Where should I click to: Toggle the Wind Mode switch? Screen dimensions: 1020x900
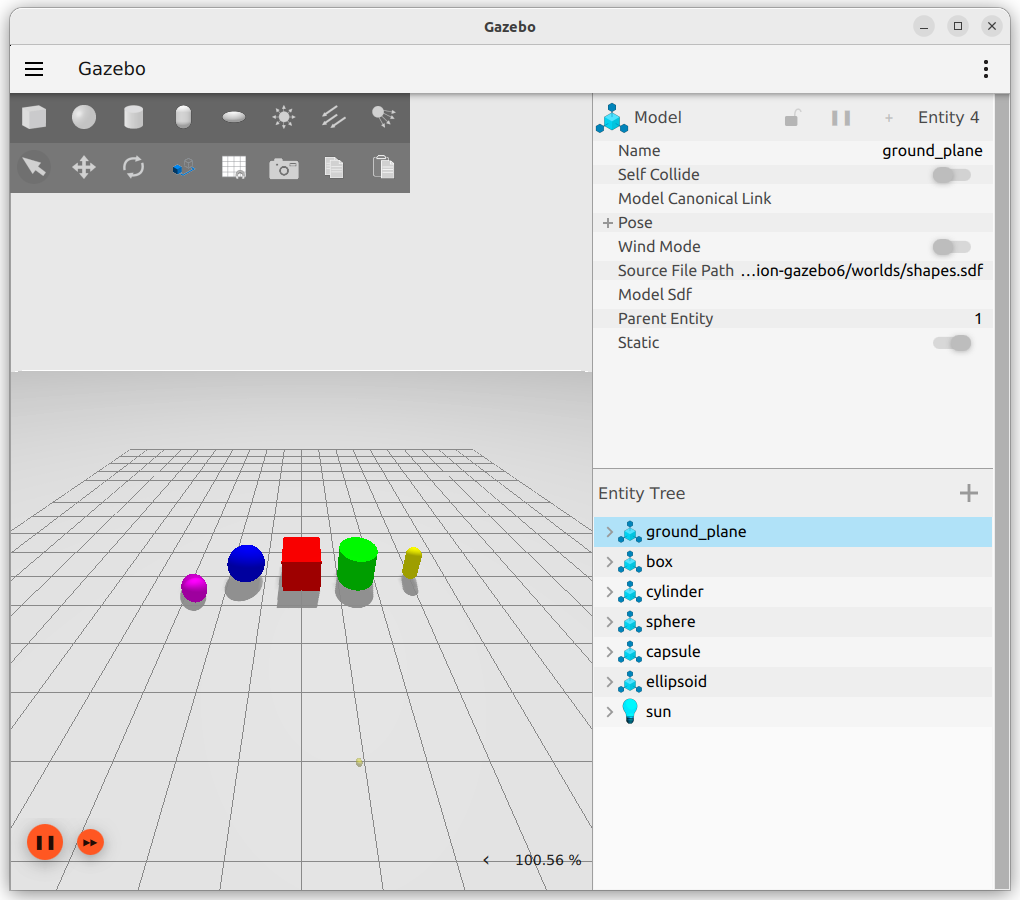(951, 247)
